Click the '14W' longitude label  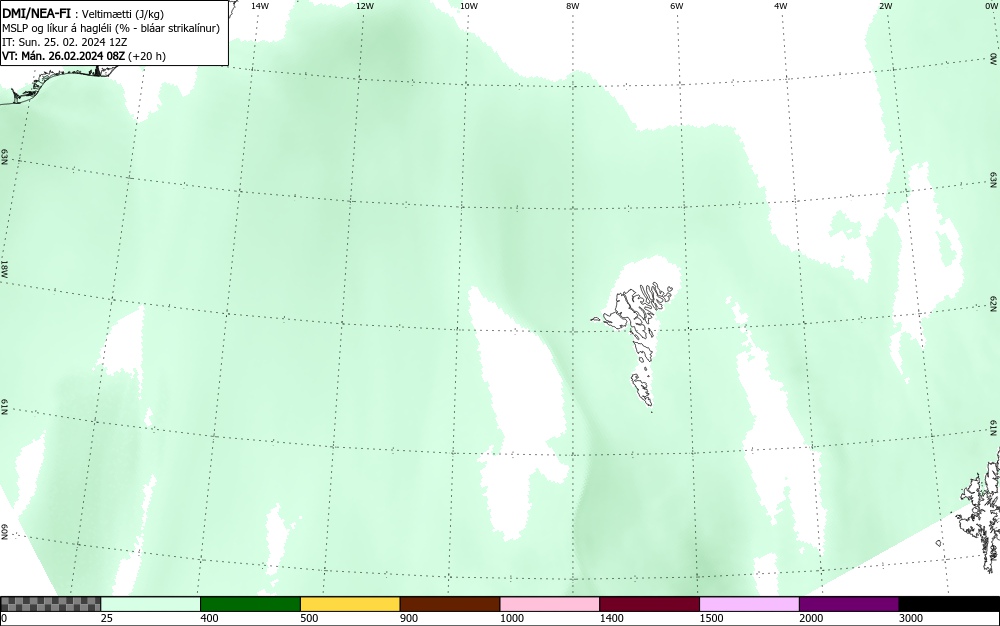pyautogui.click(x=260, y=6)
